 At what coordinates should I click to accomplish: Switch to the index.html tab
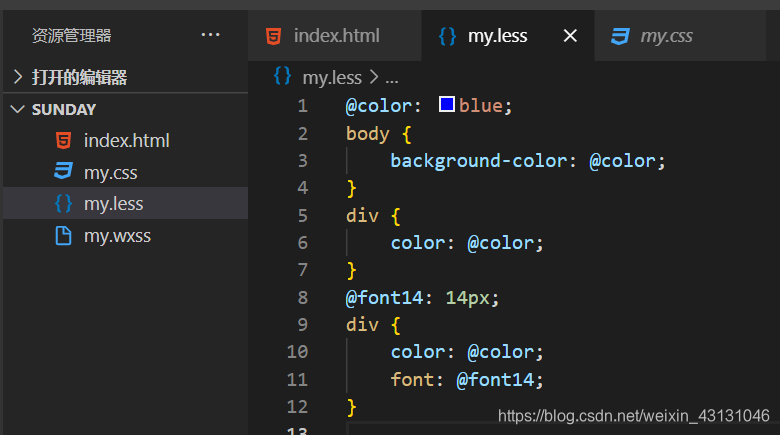click(335, 36)
